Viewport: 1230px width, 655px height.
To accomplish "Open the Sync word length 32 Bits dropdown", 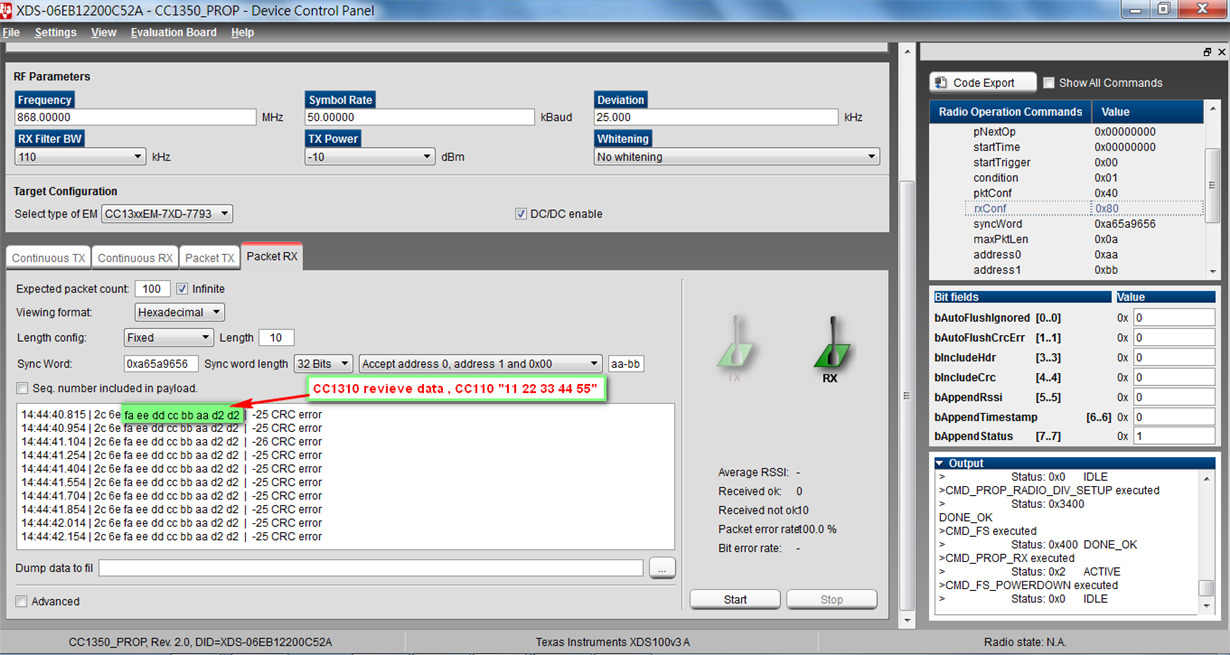I will pyautogui.click(x=324, y=364).
